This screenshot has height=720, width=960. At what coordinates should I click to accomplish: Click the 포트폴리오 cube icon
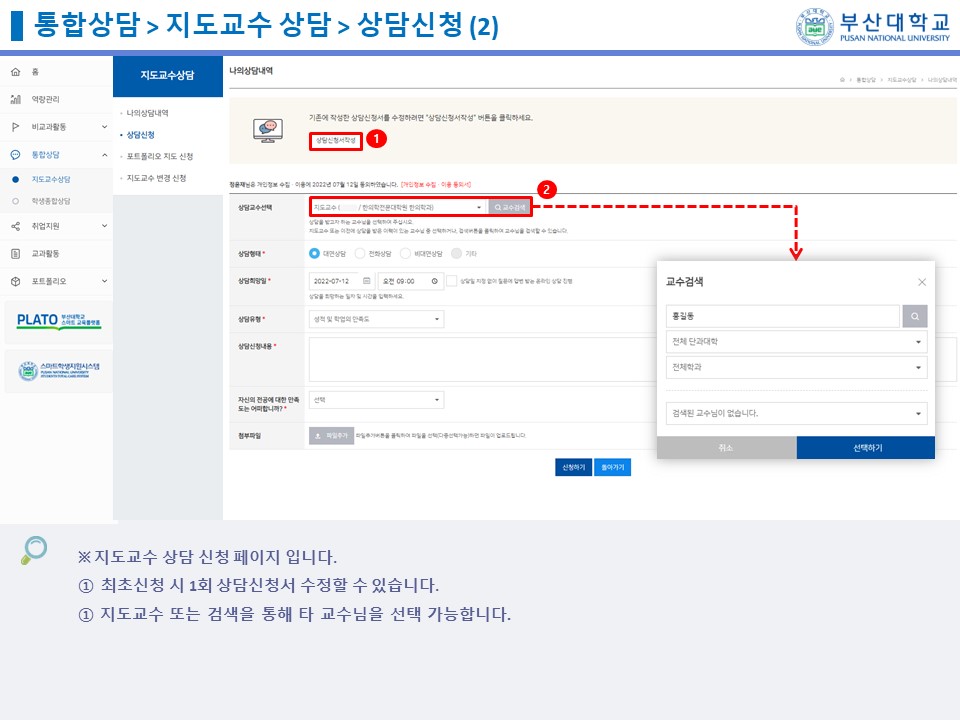(x=15, y=281)
